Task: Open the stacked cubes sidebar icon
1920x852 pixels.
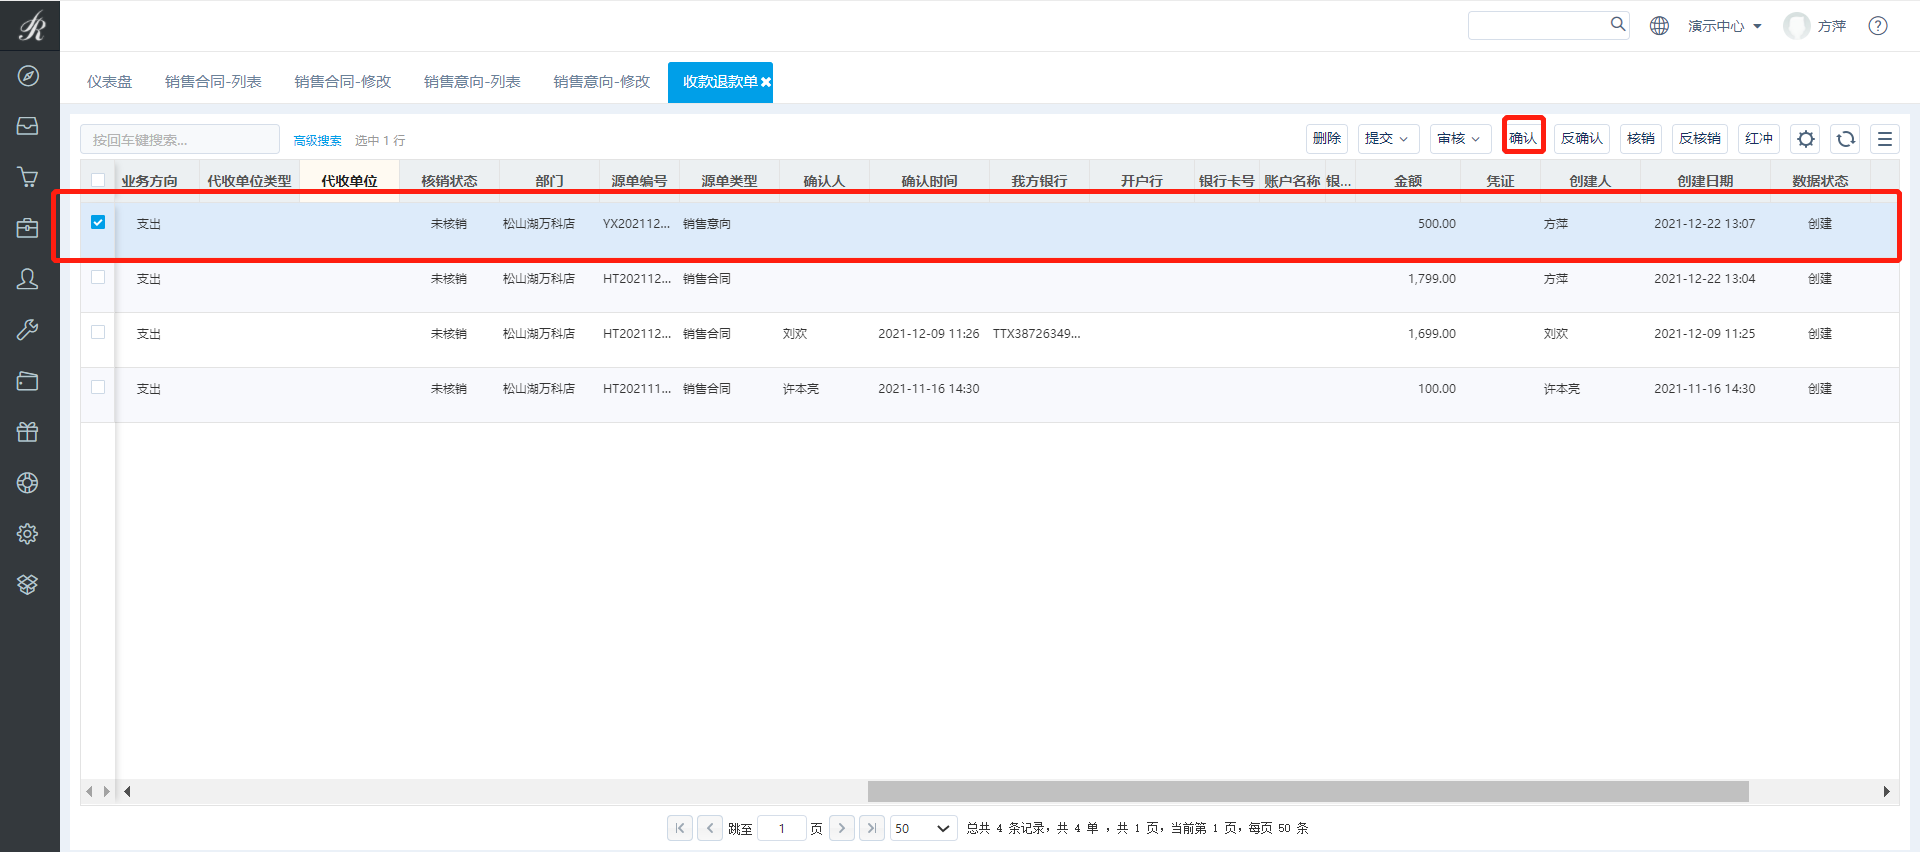Action: pyautogui.click(x=28, y=584)
